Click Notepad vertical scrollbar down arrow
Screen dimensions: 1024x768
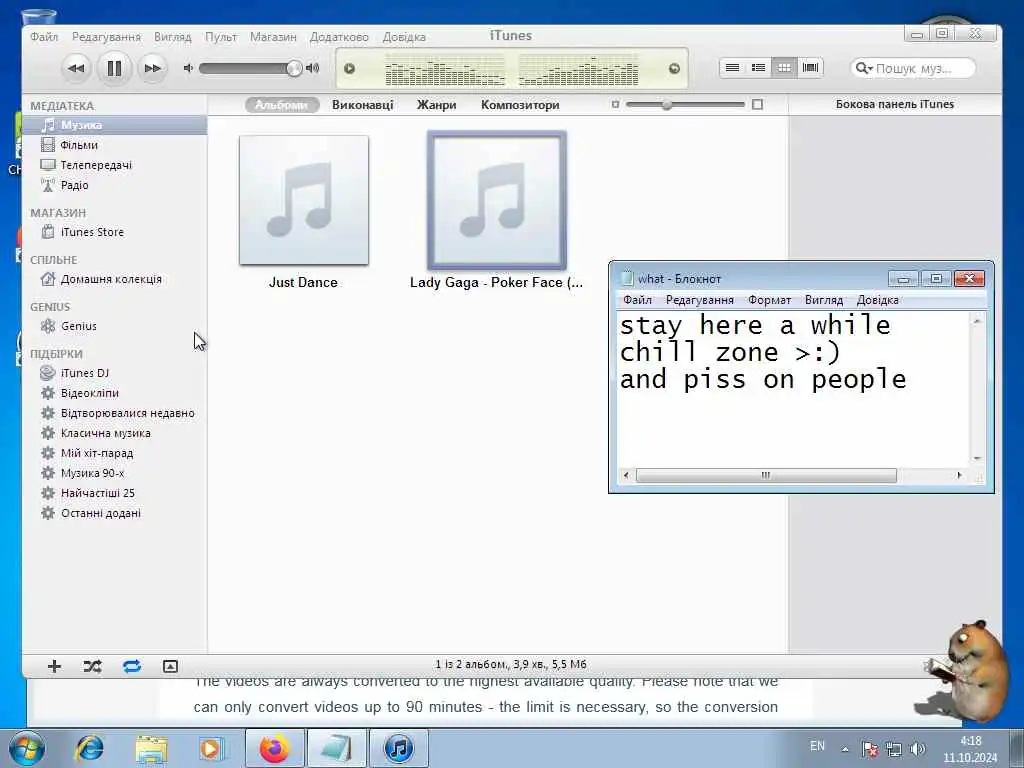coord(977,458)
